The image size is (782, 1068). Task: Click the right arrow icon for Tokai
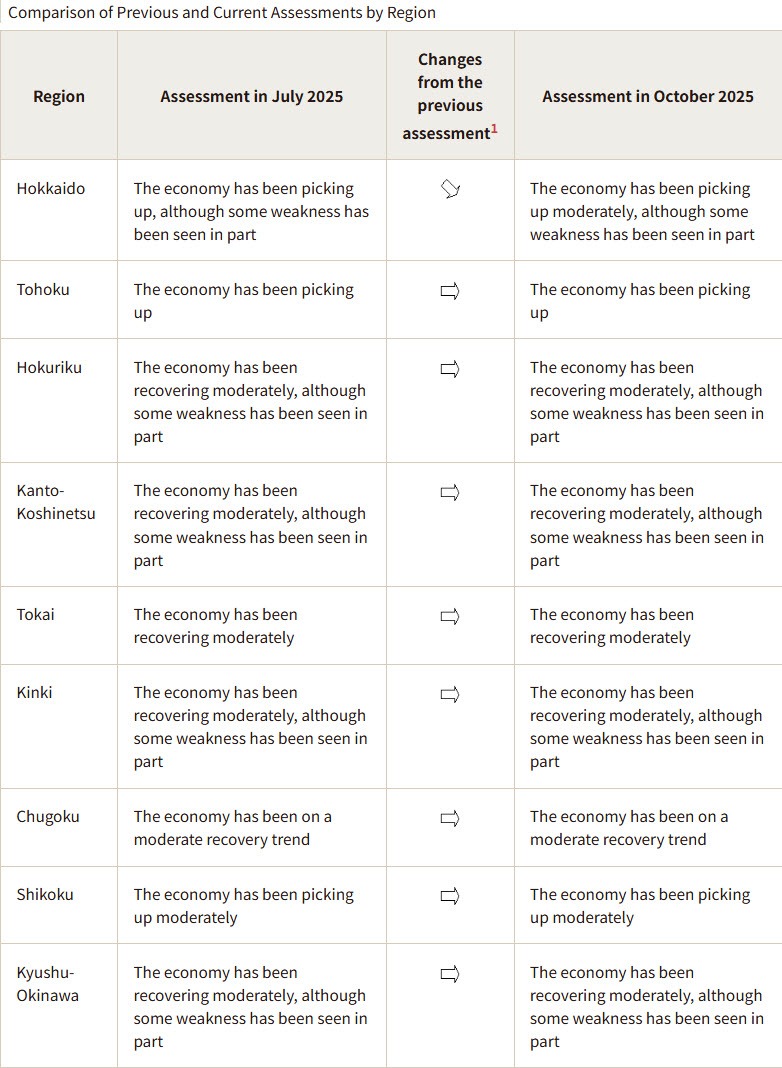[x=450, y=616]
